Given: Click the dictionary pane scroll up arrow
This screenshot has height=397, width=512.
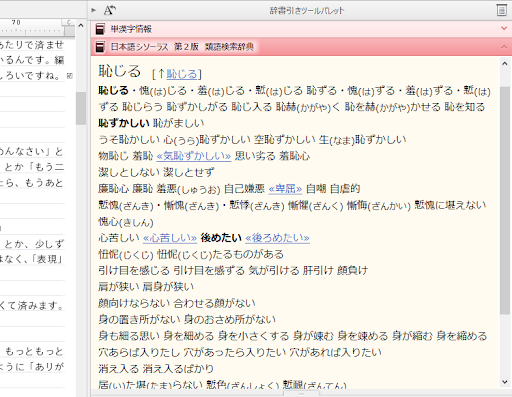Looking at the screenshot, I should pos(505,63).
